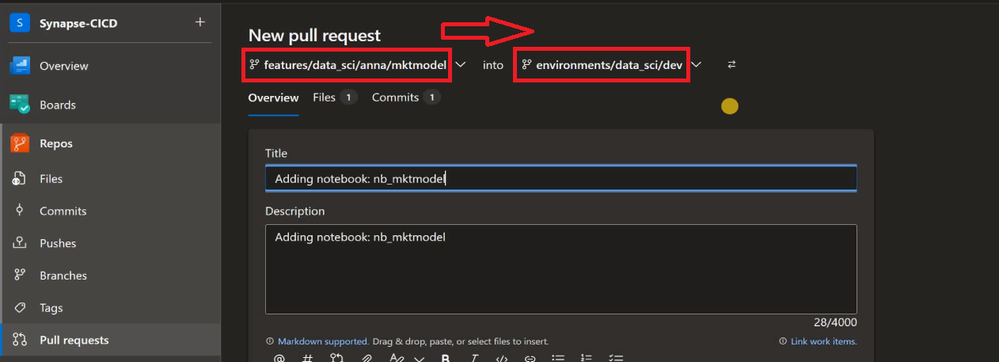Viewport: 999px width, 362px height.
Task: Open the text format dropdown chevron in editor toolbar
Action: [x=419, y=358]
